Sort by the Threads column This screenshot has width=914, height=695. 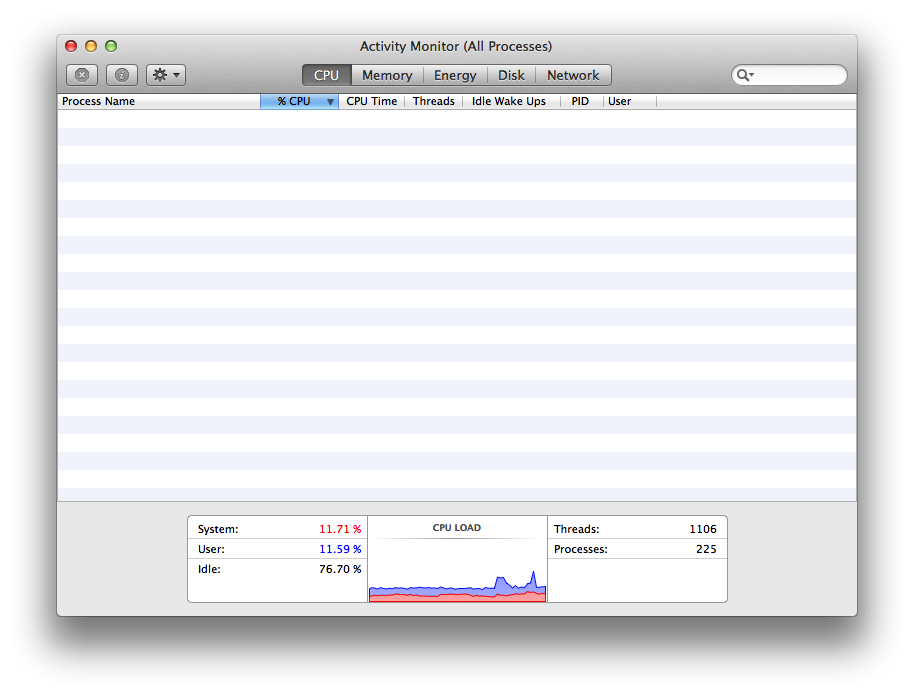433,101
